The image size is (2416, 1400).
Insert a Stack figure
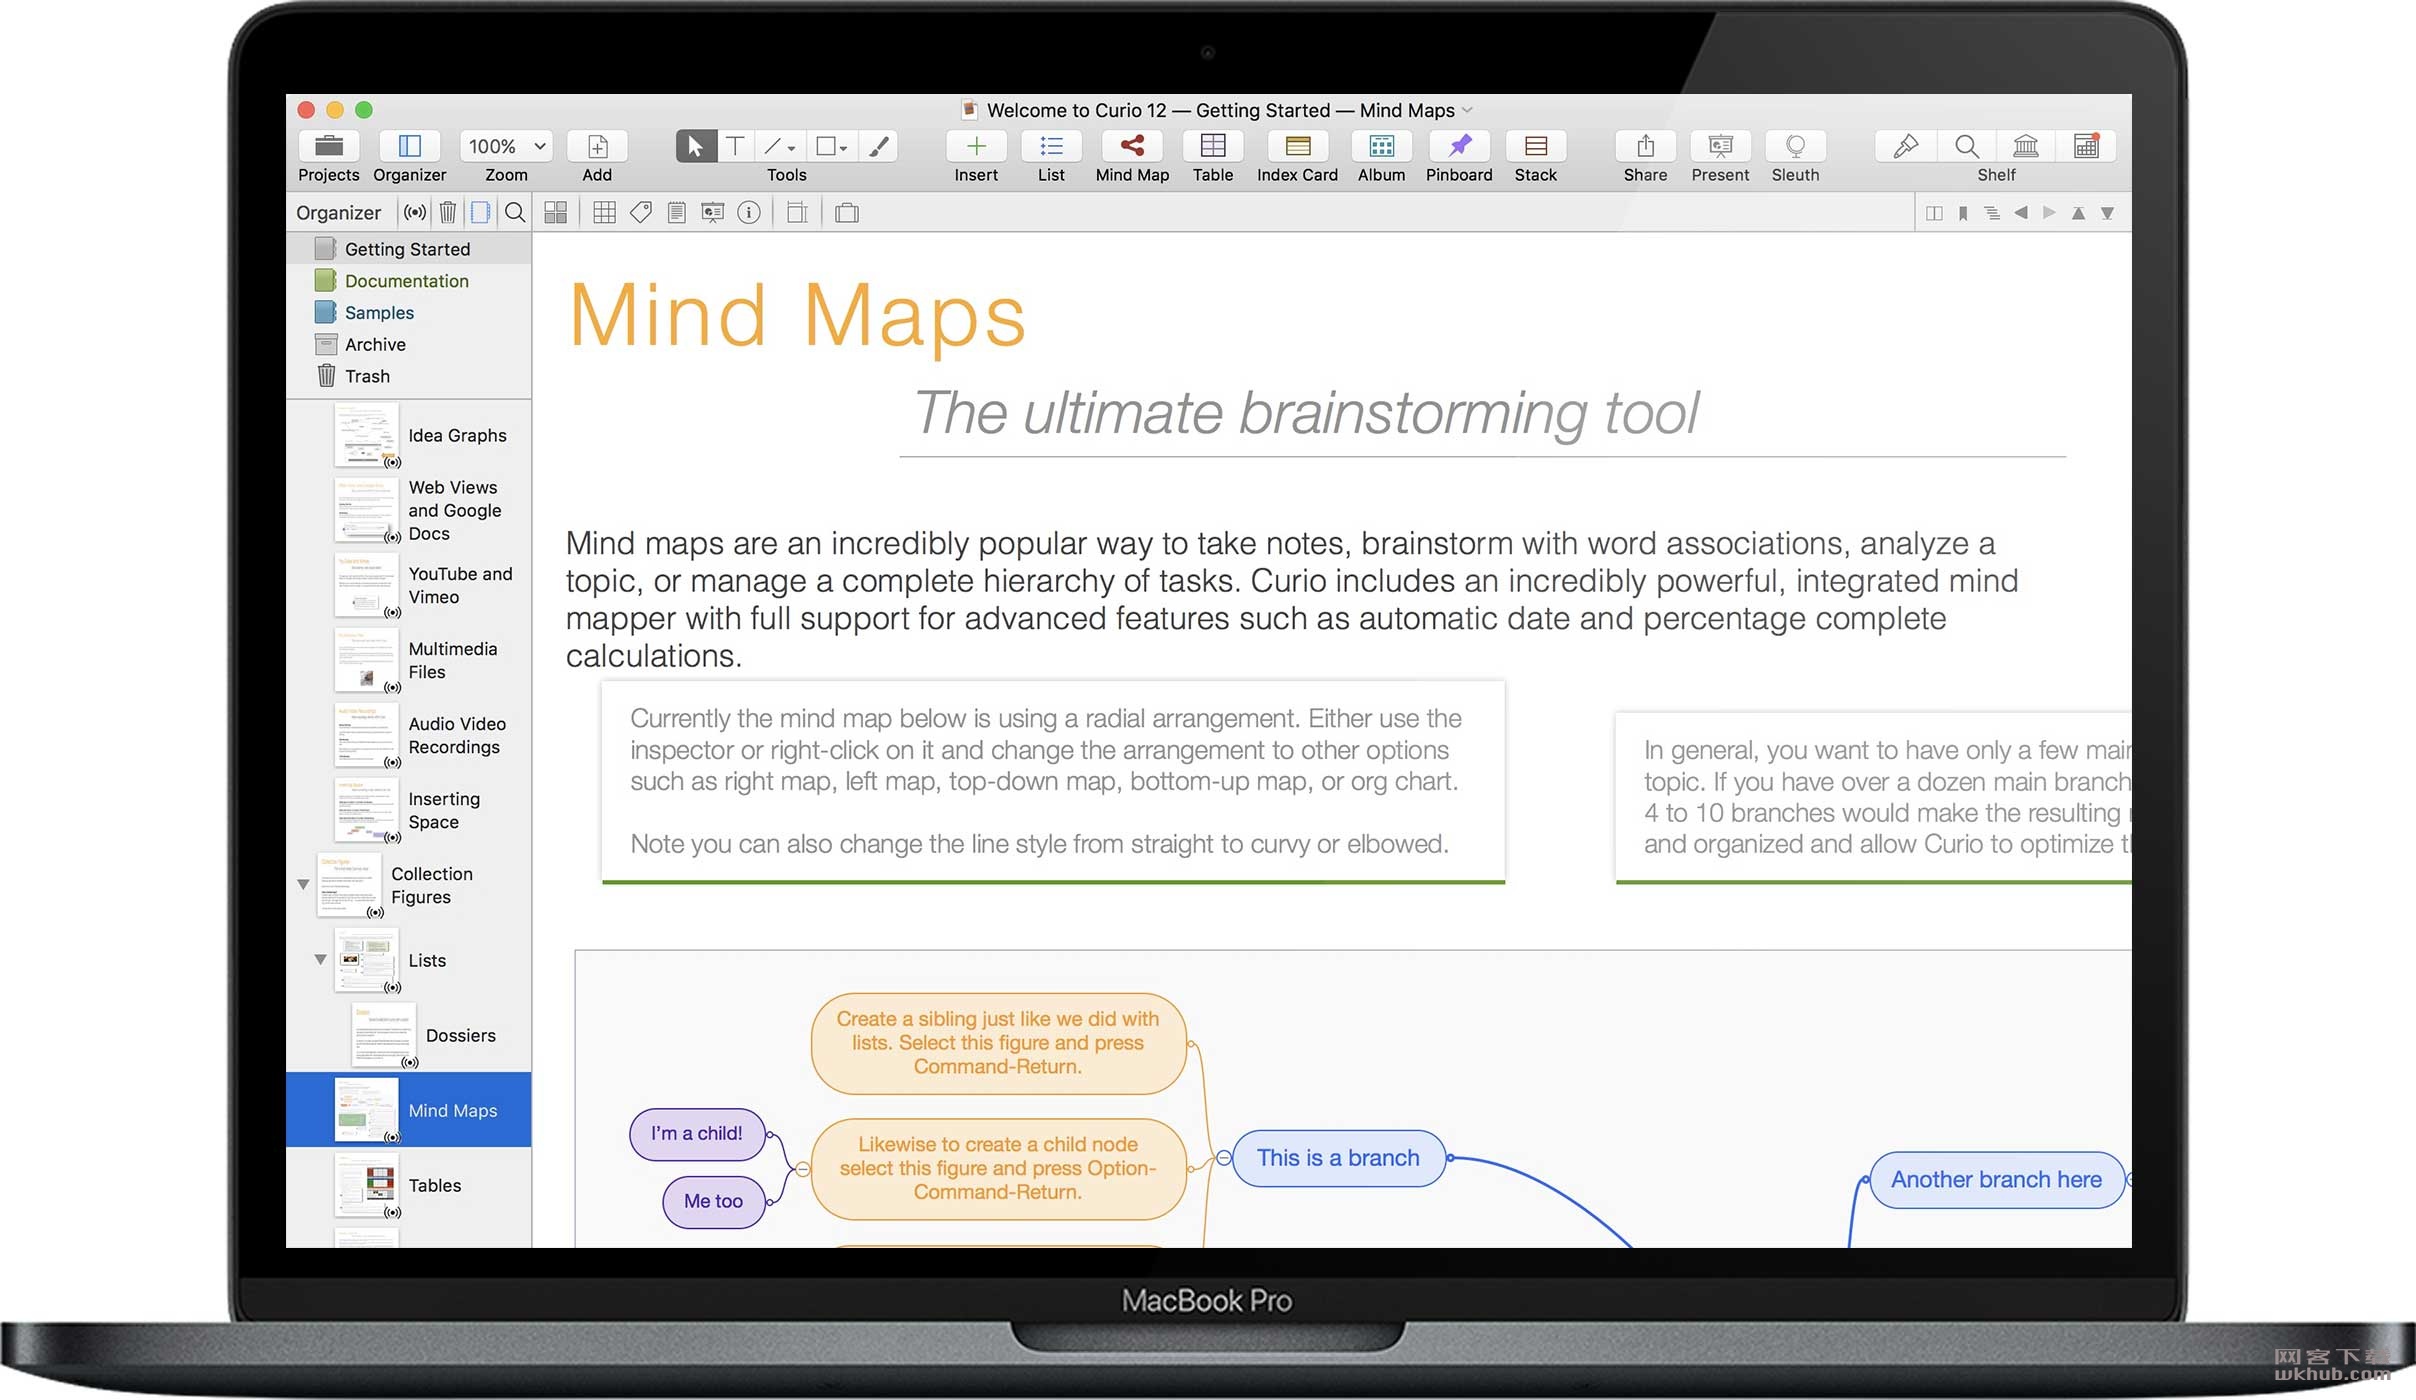1536,146
